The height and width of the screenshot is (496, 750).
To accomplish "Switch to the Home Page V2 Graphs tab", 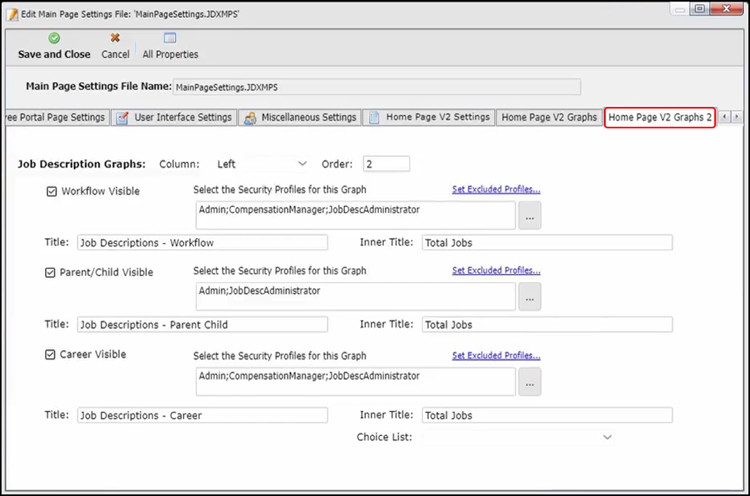I will pyautogui.click(x=549, y=117).
